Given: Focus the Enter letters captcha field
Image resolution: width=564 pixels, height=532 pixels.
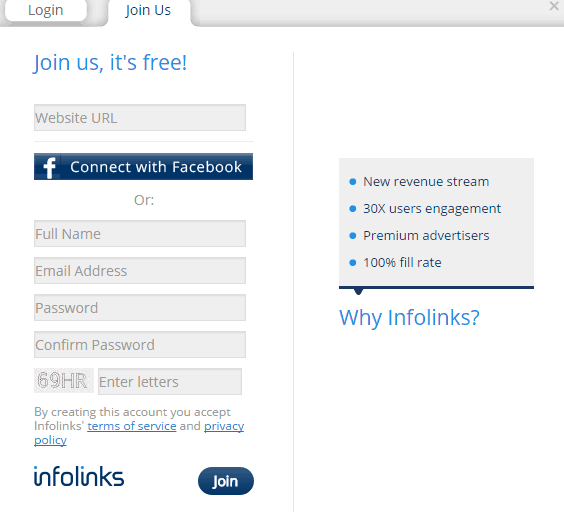Looking at the screenshot, I should pyautogui.click(x=170, y=382).
